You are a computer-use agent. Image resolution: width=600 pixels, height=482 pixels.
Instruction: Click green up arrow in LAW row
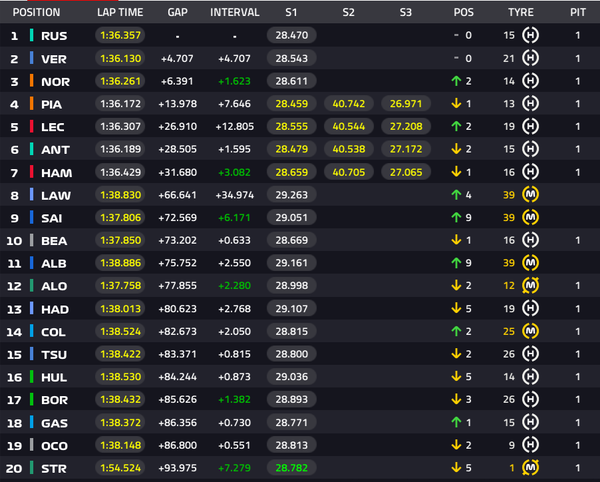[x=456, y=195]
